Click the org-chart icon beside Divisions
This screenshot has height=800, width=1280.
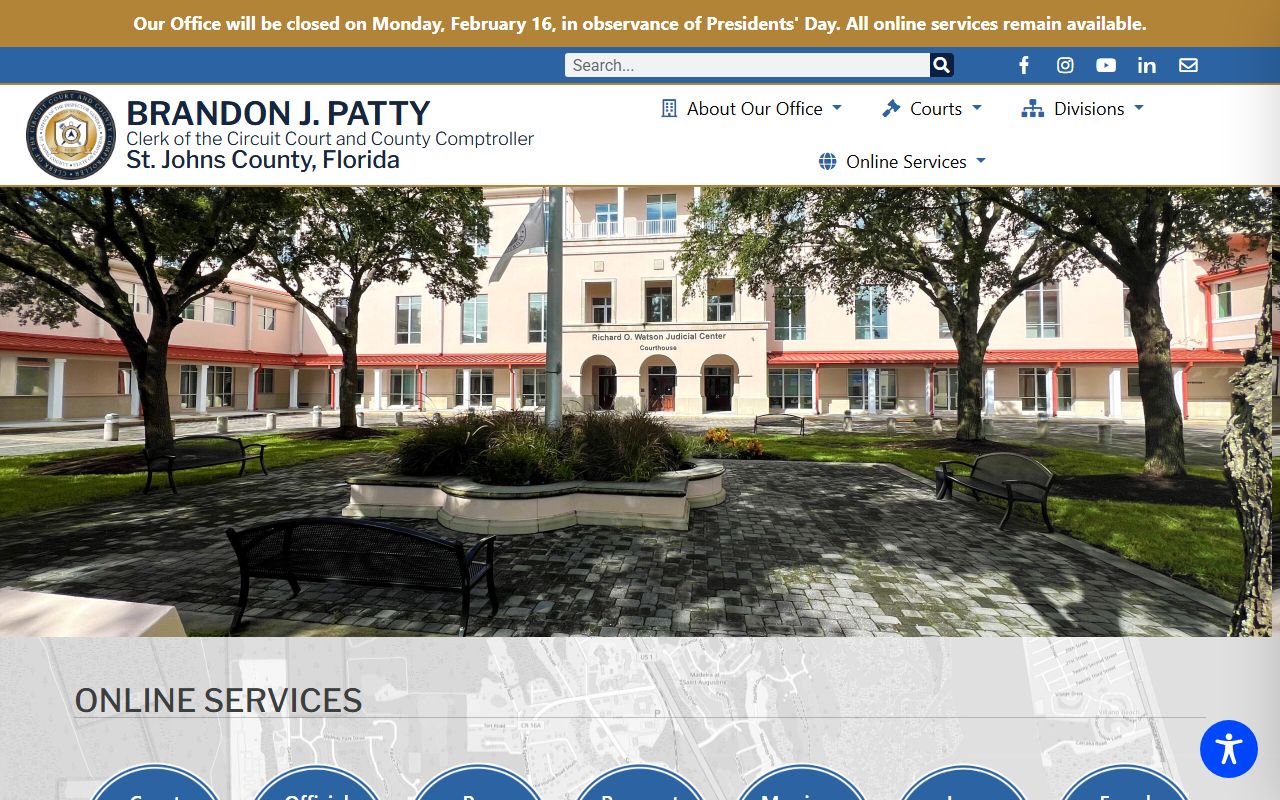pos(1032,108)
